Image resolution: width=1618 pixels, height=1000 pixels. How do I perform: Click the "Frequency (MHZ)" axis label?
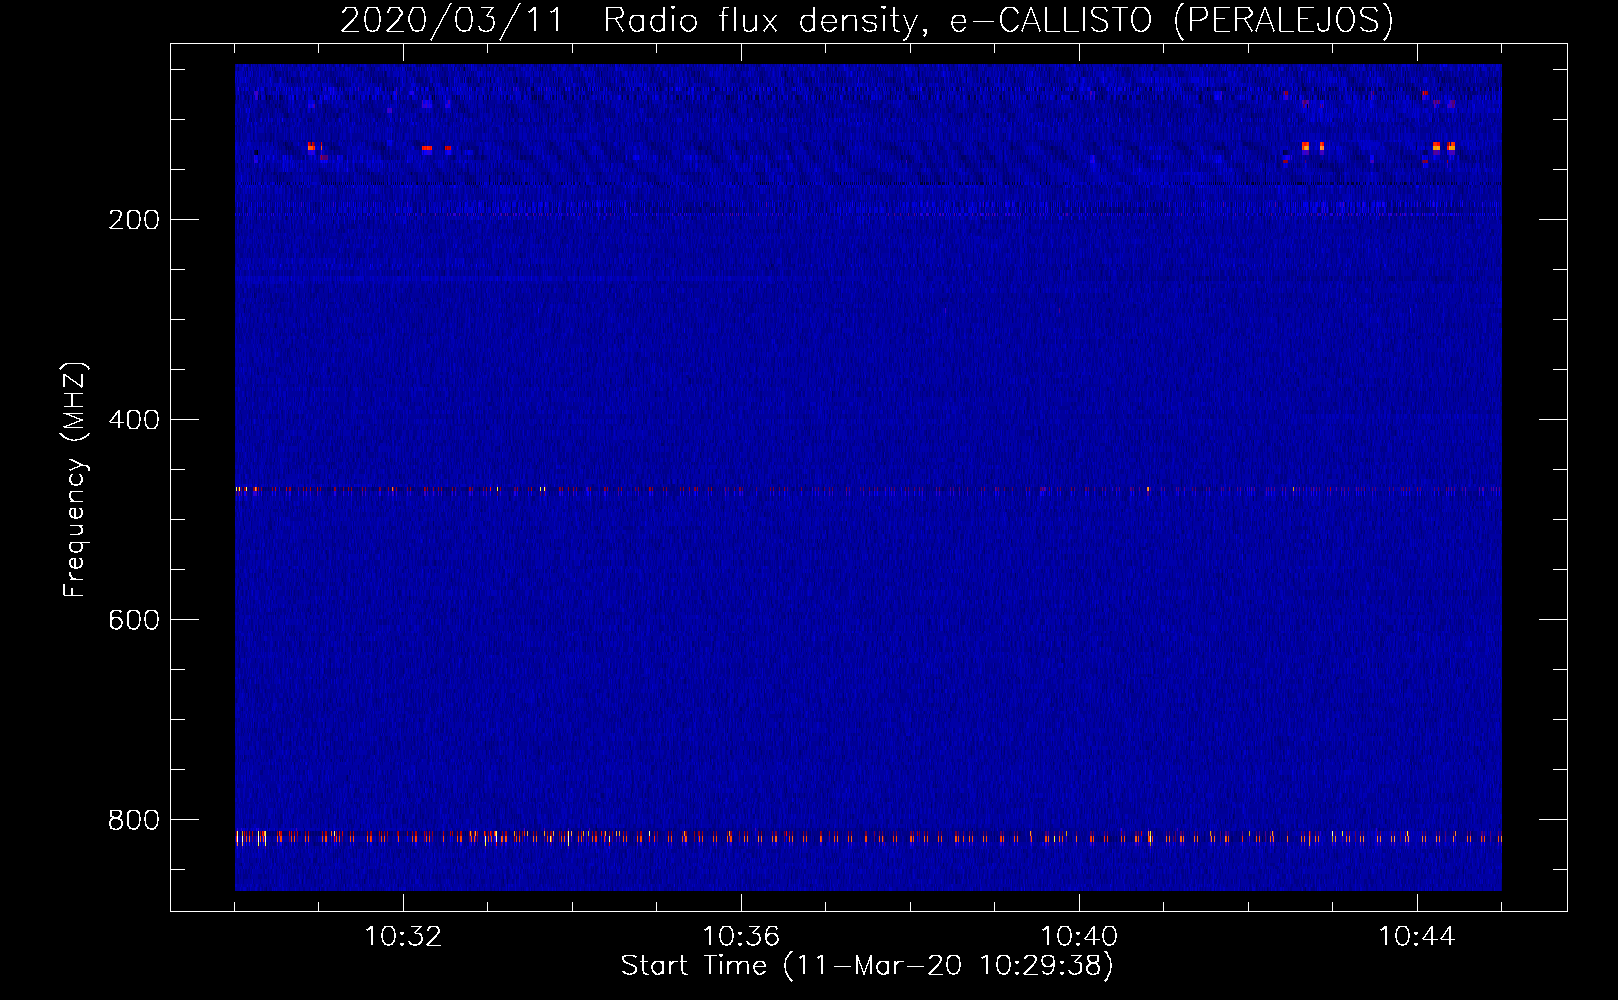tap(75, 480)
